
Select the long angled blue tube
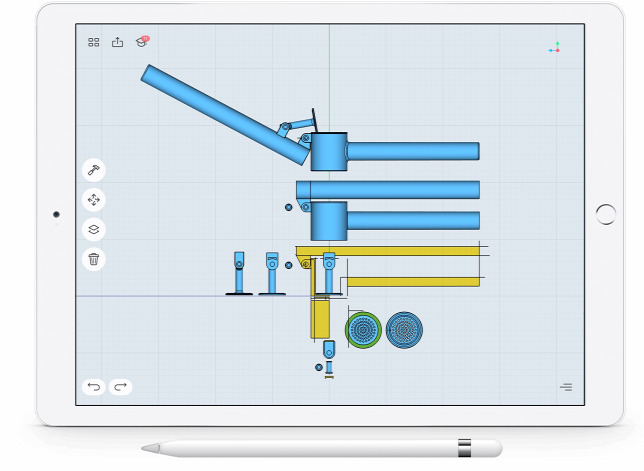tap(225, 115)
